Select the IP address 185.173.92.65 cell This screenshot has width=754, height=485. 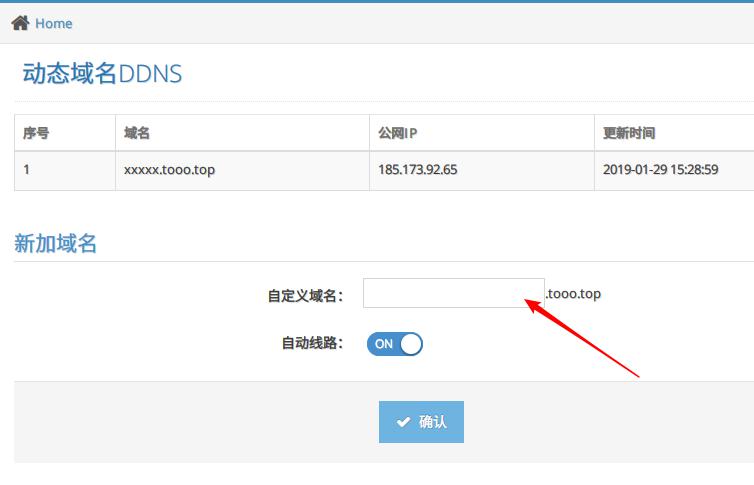click(x=417, y=170)
